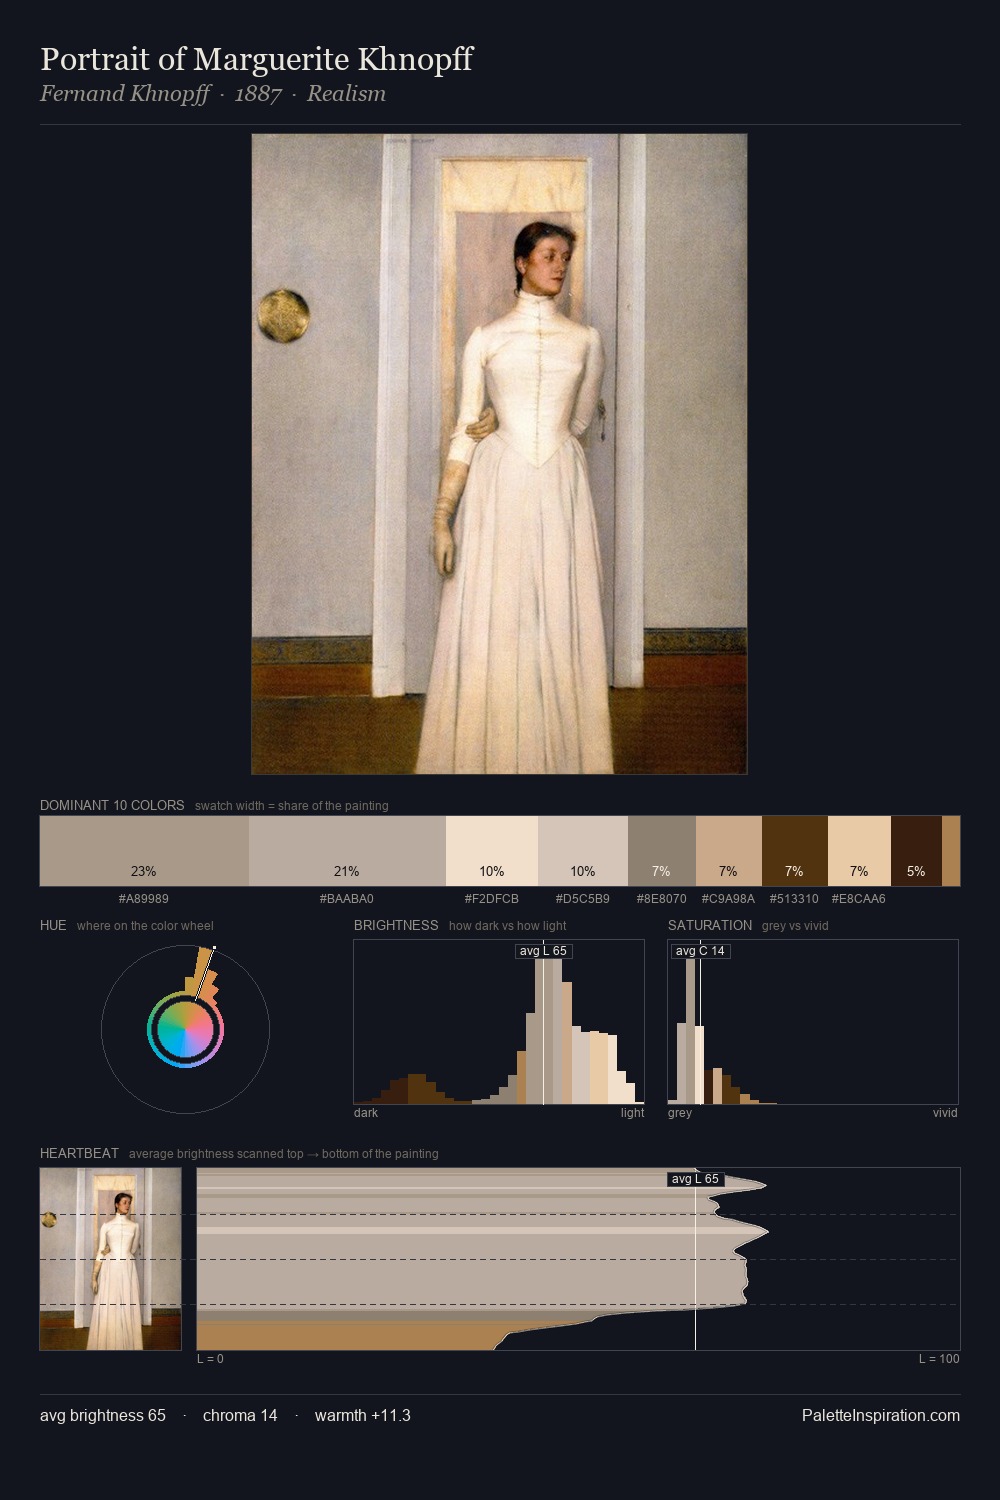1000x1500 pixels.
Task: Select the #E8CAA6 light peach swatch
Action: click(x=859, y=851)
